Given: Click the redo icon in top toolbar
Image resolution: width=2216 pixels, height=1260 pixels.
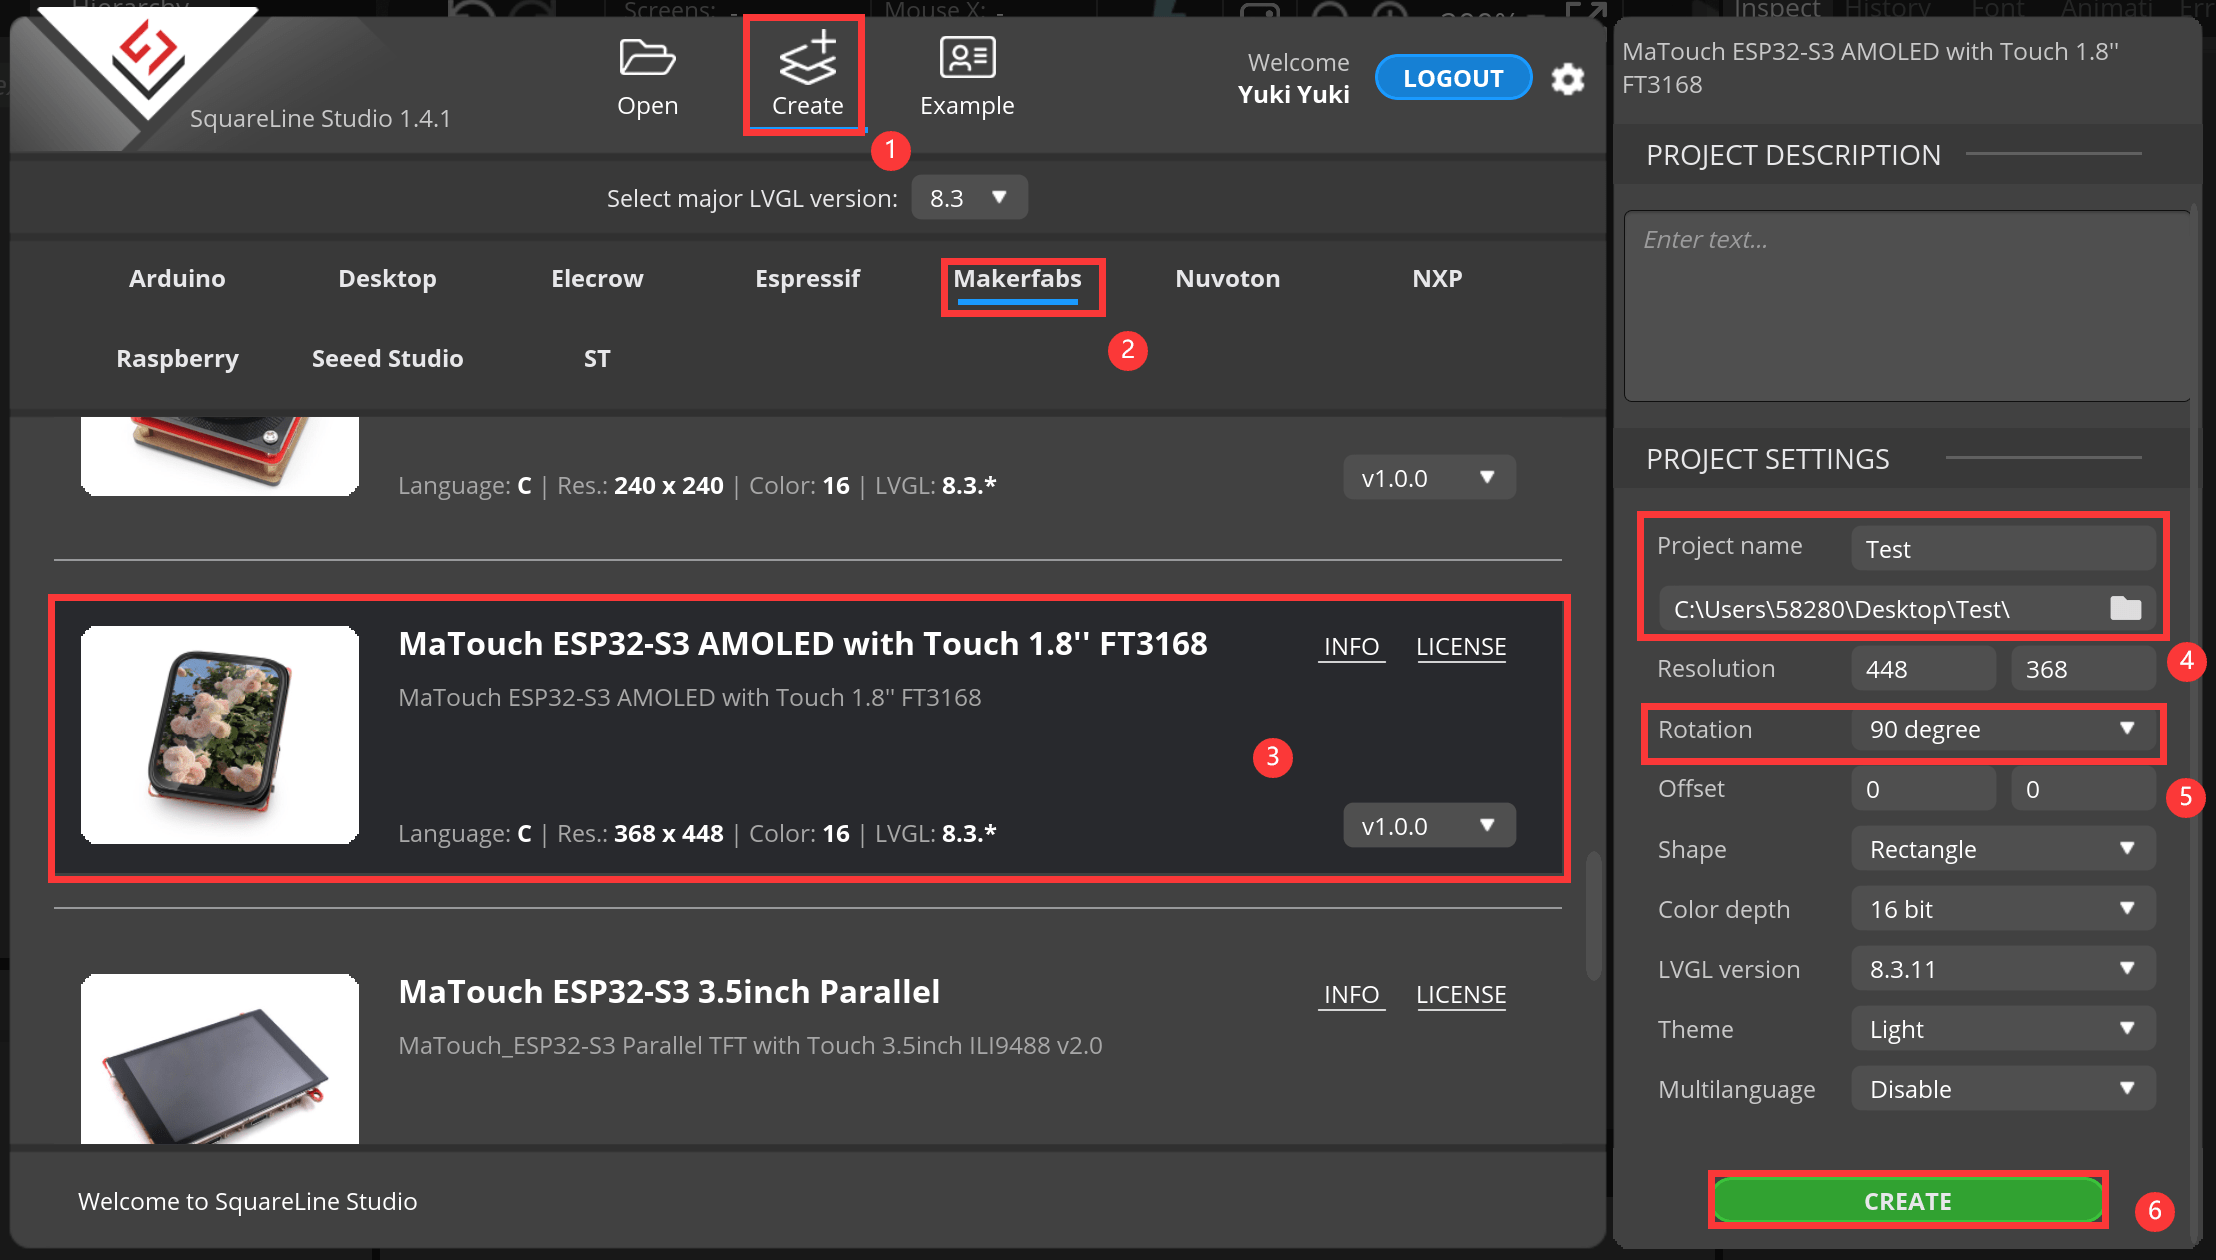Looking at the screenshot, I should [x=528, y=10].
